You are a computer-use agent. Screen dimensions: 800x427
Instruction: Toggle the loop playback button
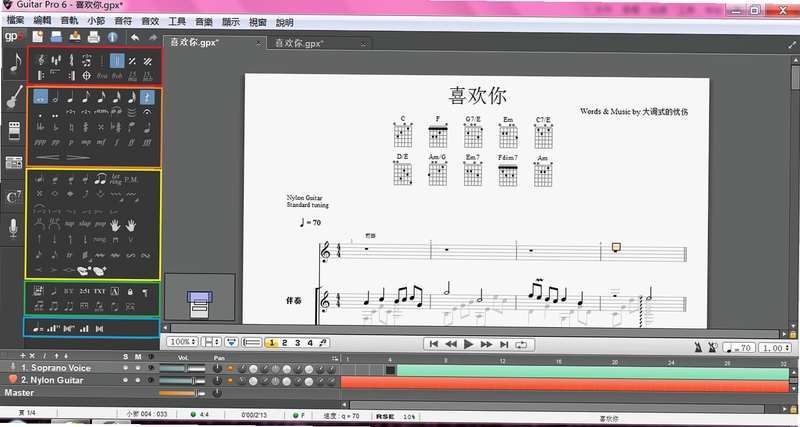click(521, 344)
